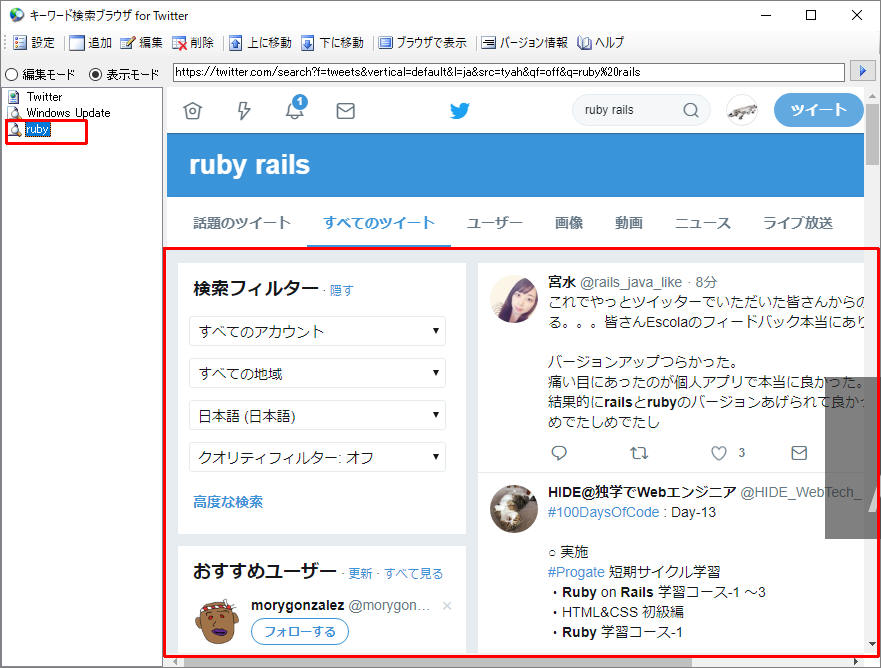Click the 編集 (Edit) toolbar button
The image size is (881, 668).
142,43
